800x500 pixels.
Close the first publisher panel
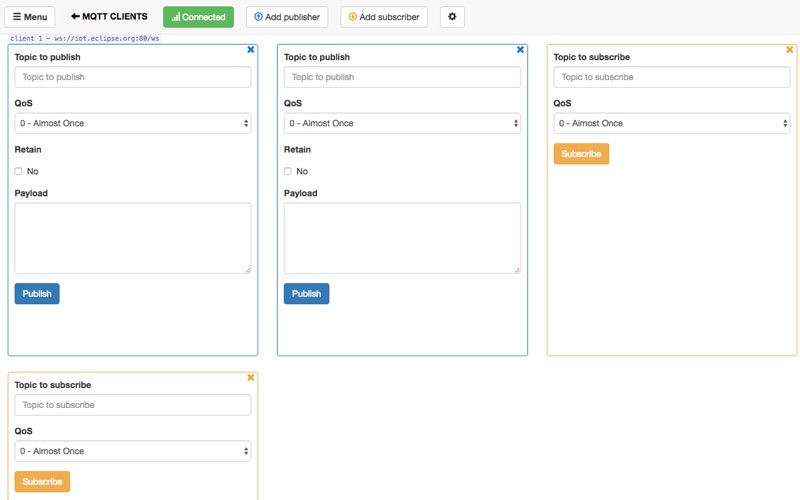tap(251, 49)
